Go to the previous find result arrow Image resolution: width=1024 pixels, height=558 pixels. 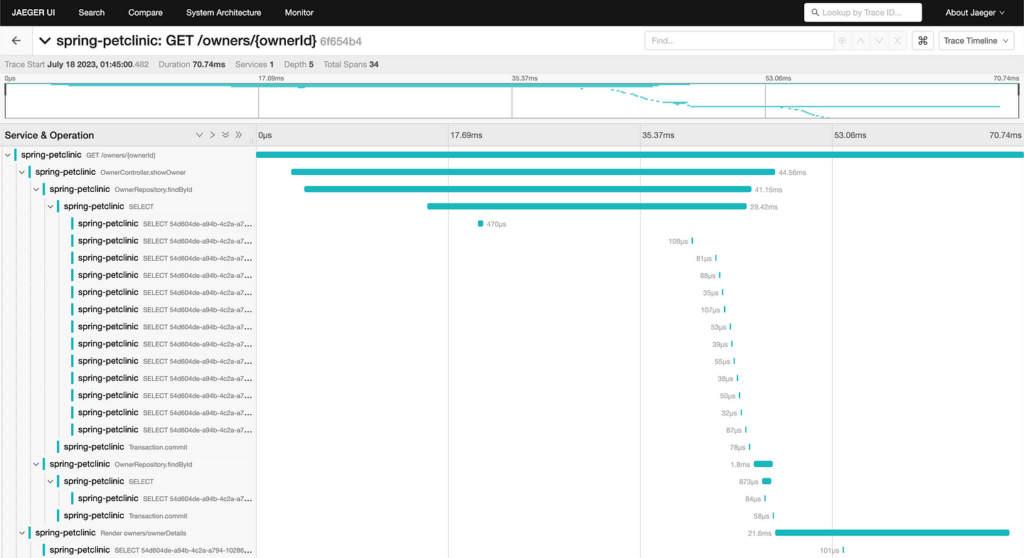click(x=861, y=41)
